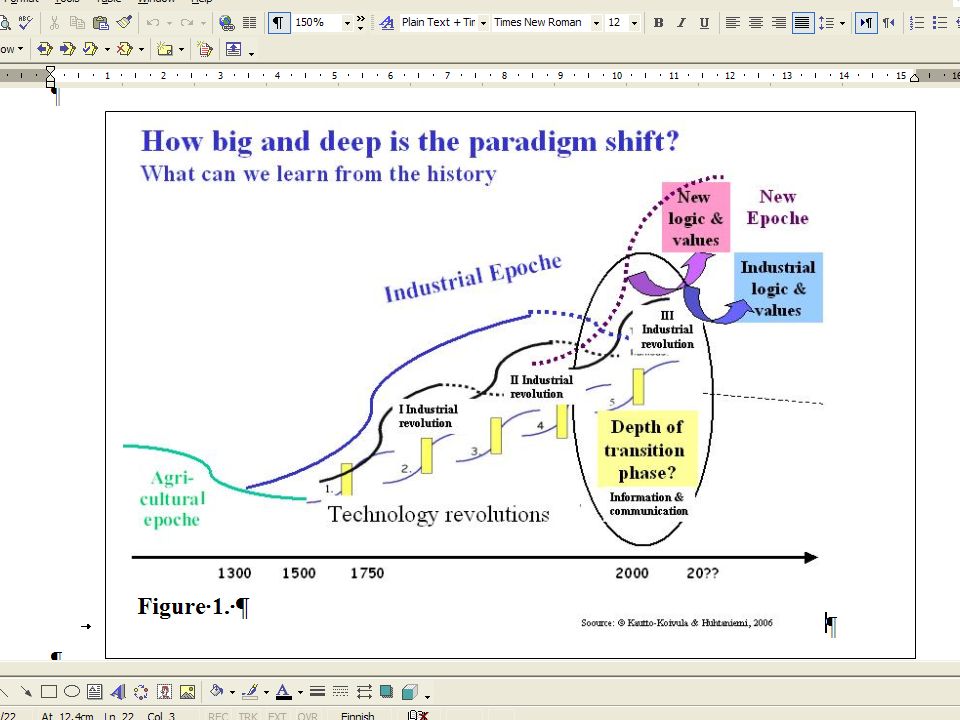Image resolution: width=960 pixels, height=720 pixels.
Task: Expand the Show menu on Reviewing toolbar
Action: [12, 49]
